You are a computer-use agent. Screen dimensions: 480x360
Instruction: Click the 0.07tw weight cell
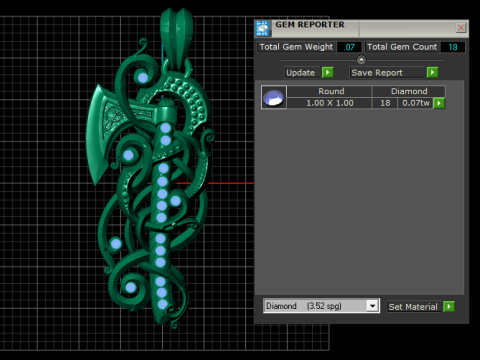[415, 103]
